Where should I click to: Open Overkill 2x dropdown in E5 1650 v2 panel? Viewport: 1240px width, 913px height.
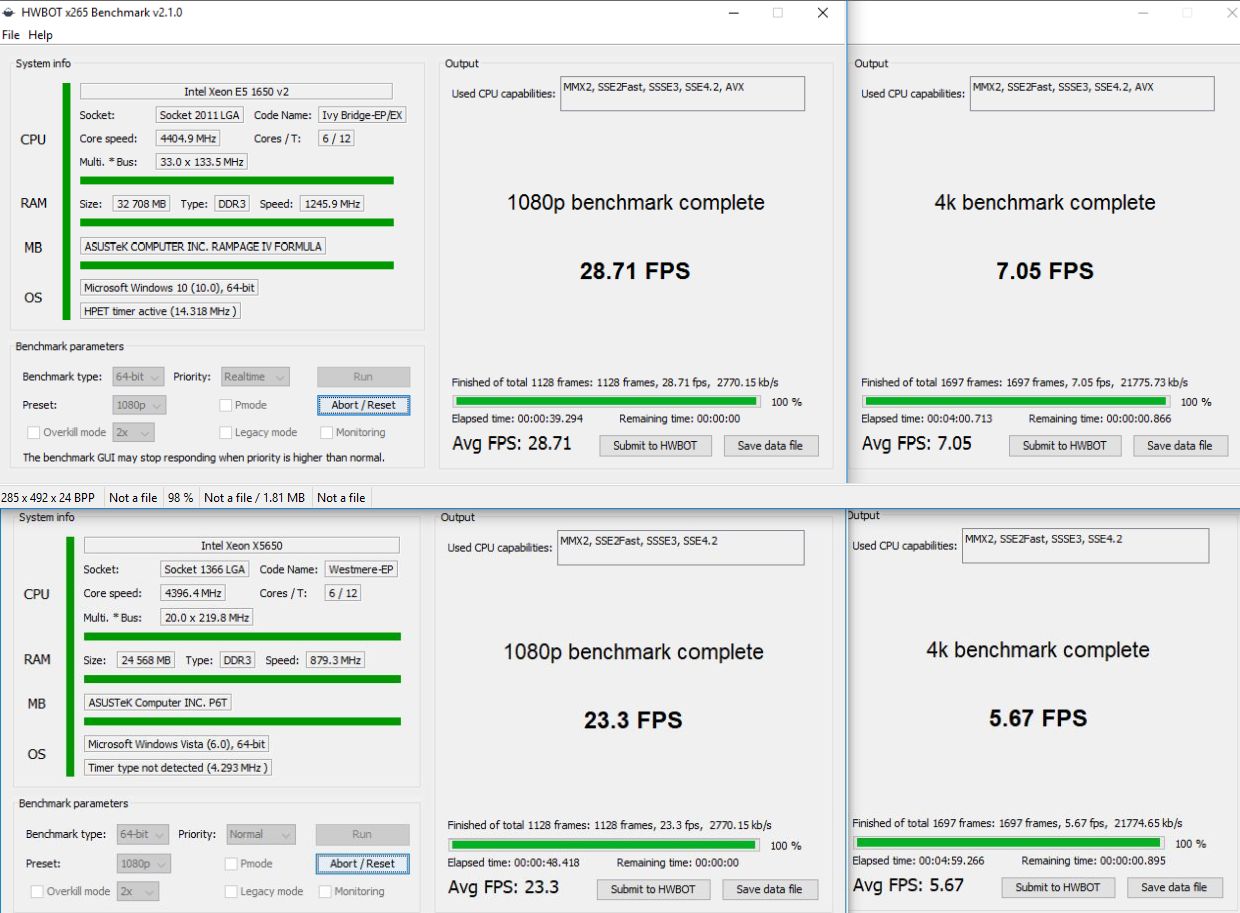click(x=134, y=433)
